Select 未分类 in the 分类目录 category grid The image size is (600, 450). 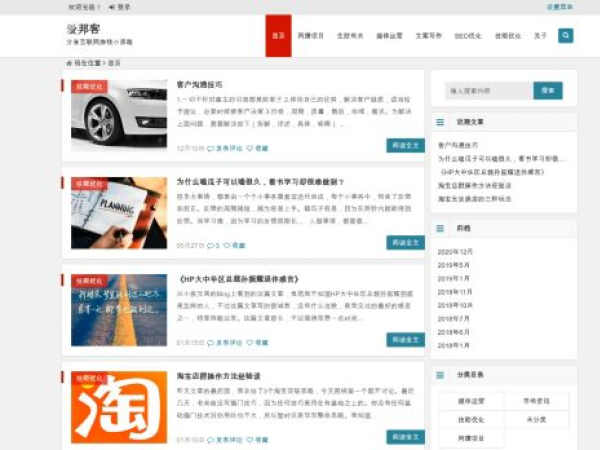(x=536, y=420)
